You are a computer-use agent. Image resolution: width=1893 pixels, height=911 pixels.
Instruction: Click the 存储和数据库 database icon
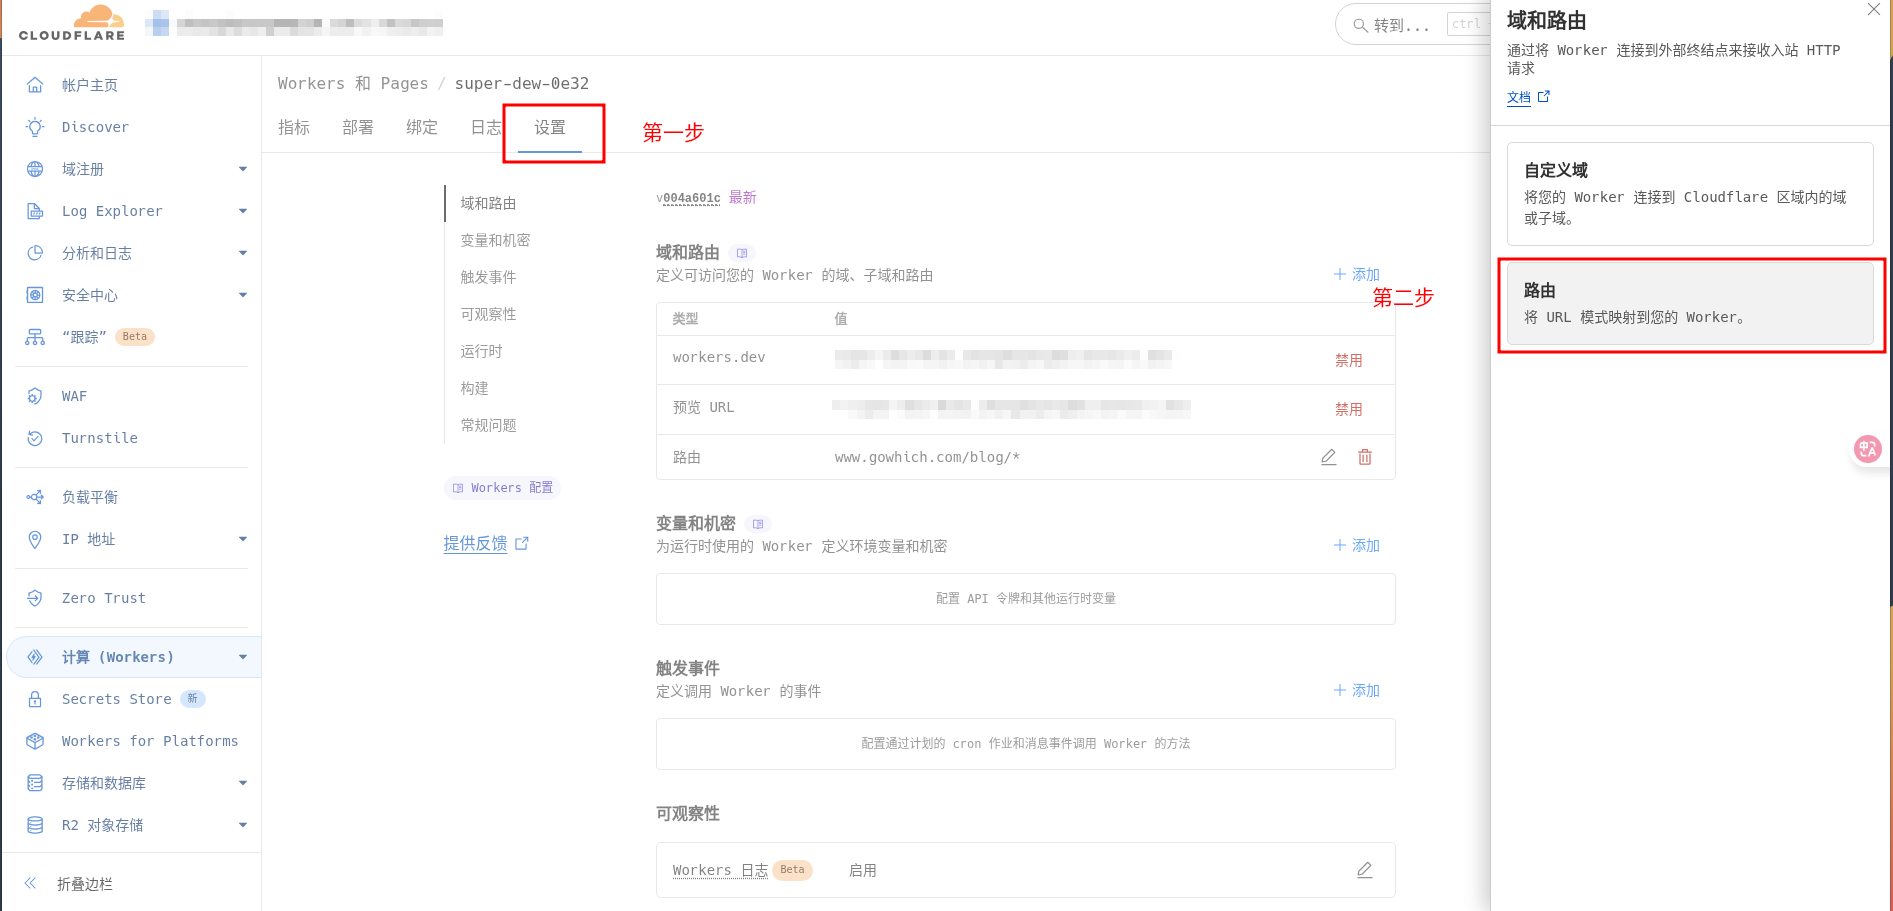pyautogui.click(x=35, y=783)
